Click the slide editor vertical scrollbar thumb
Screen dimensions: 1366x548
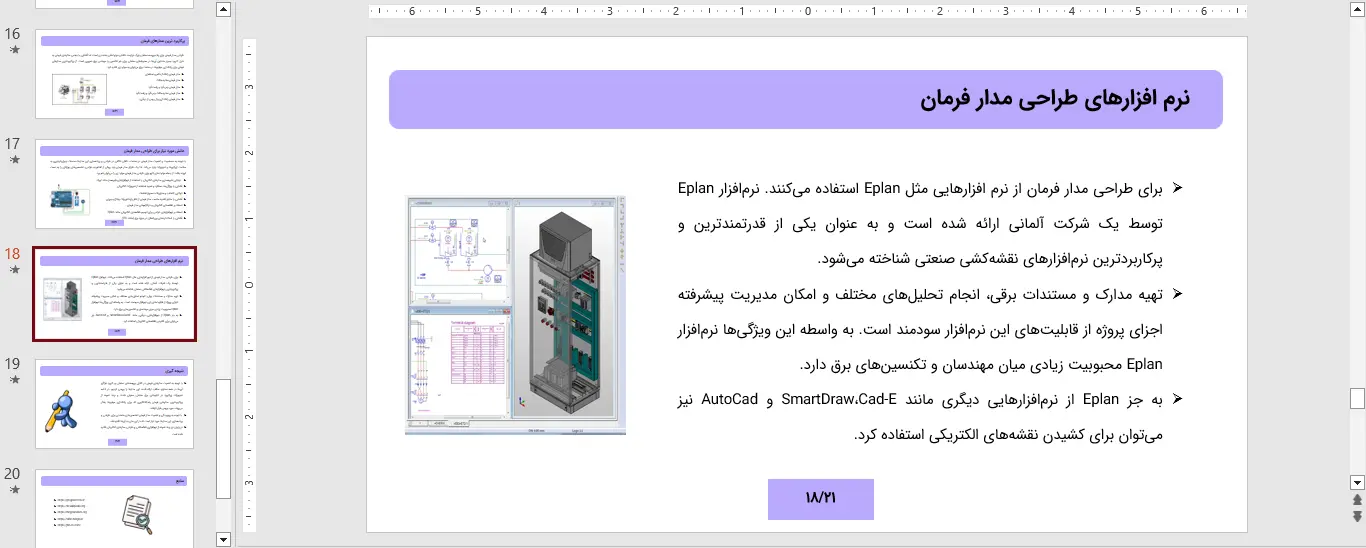pos(1357,398)
